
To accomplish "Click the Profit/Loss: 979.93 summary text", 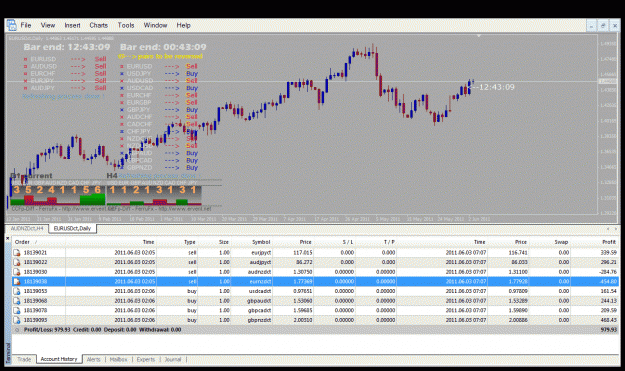I will [x=47, y=330].
